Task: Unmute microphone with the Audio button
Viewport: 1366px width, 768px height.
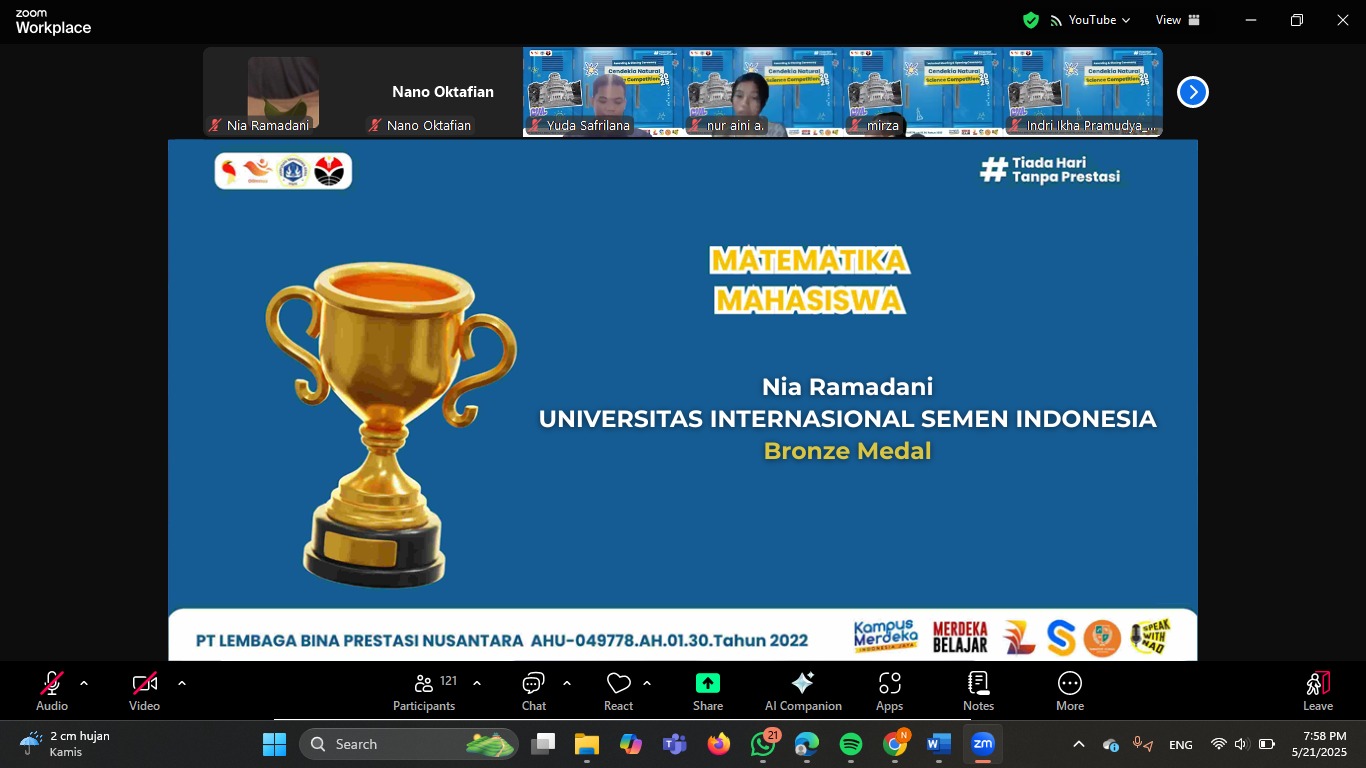Action: click(x=52, y=690)
